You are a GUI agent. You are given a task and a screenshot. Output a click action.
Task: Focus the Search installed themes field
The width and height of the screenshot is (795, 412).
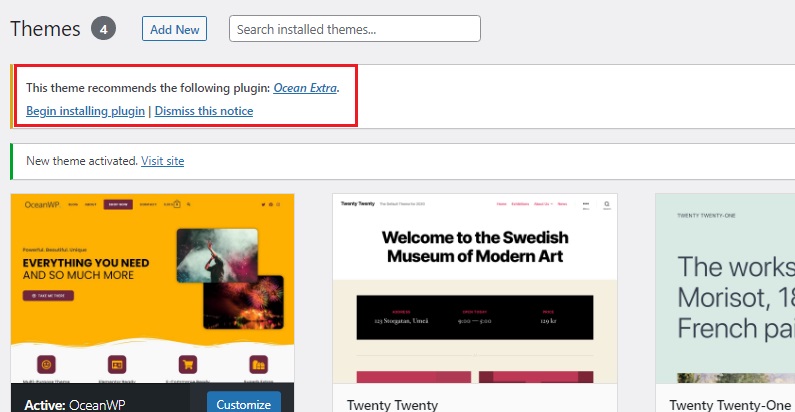click(354, 29)
